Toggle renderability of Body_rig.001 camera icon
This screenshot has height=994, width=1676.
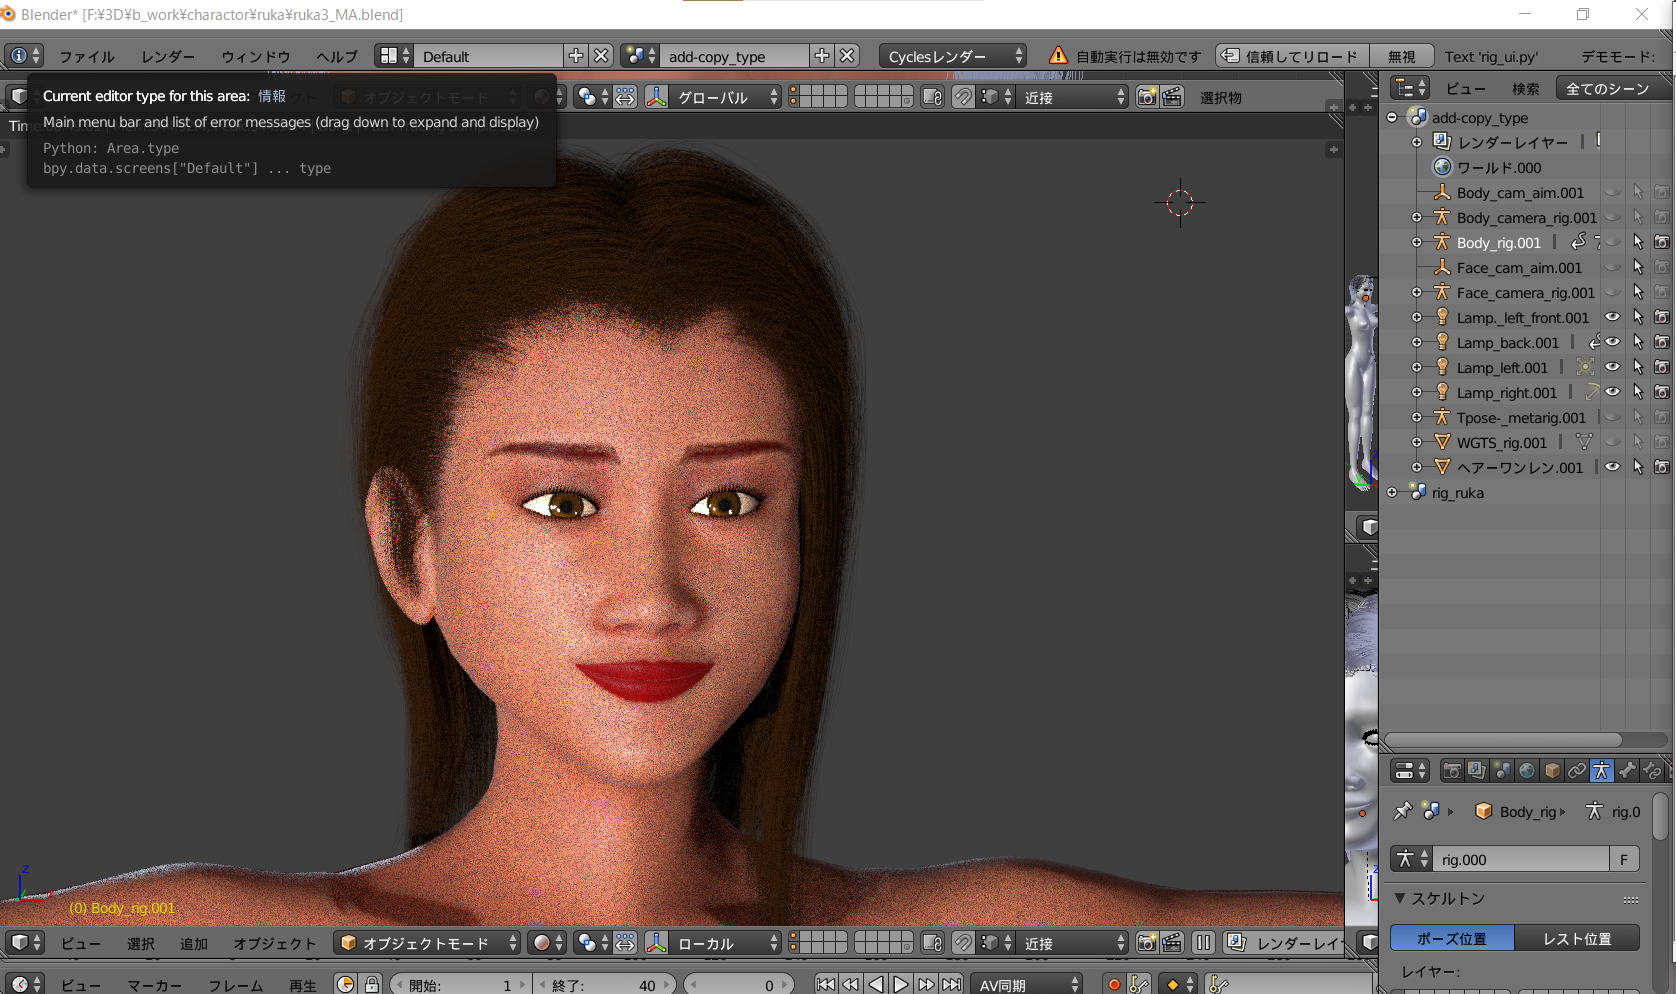tap(1661, 243)
